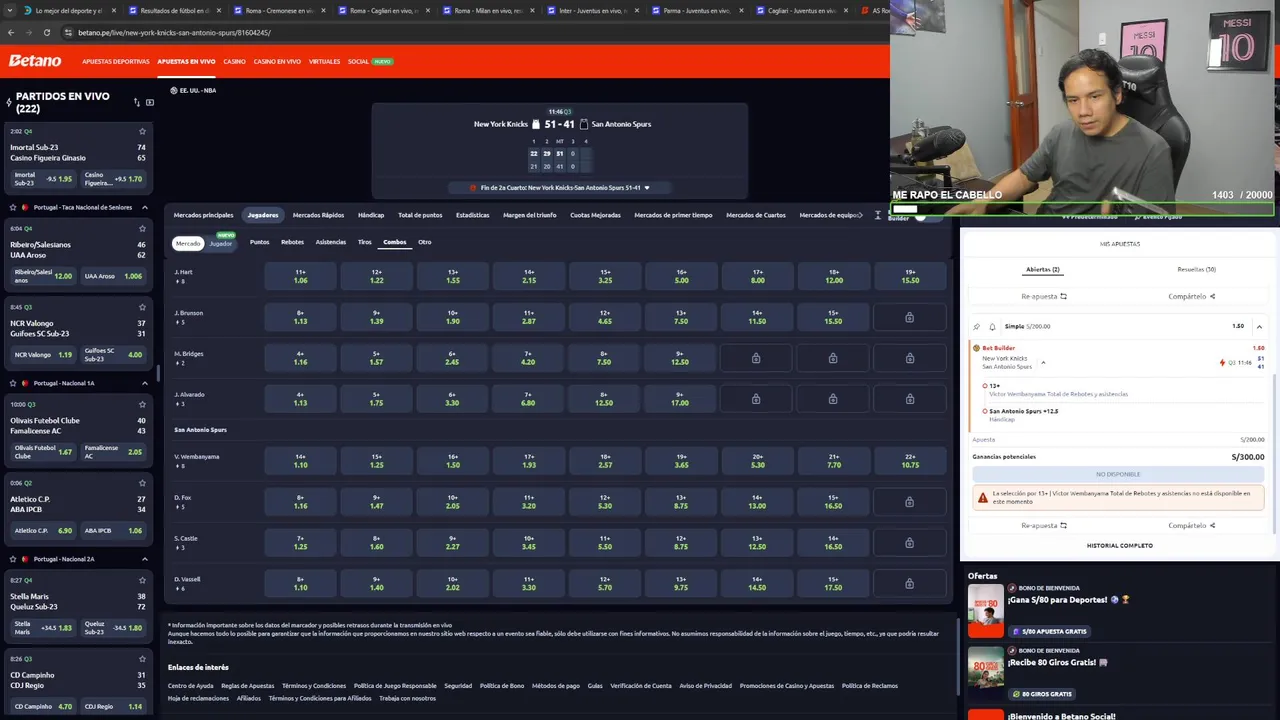
Task: Click the collapse markets icon beside Bet Builder toggle
Action: (x=877, y=215)
